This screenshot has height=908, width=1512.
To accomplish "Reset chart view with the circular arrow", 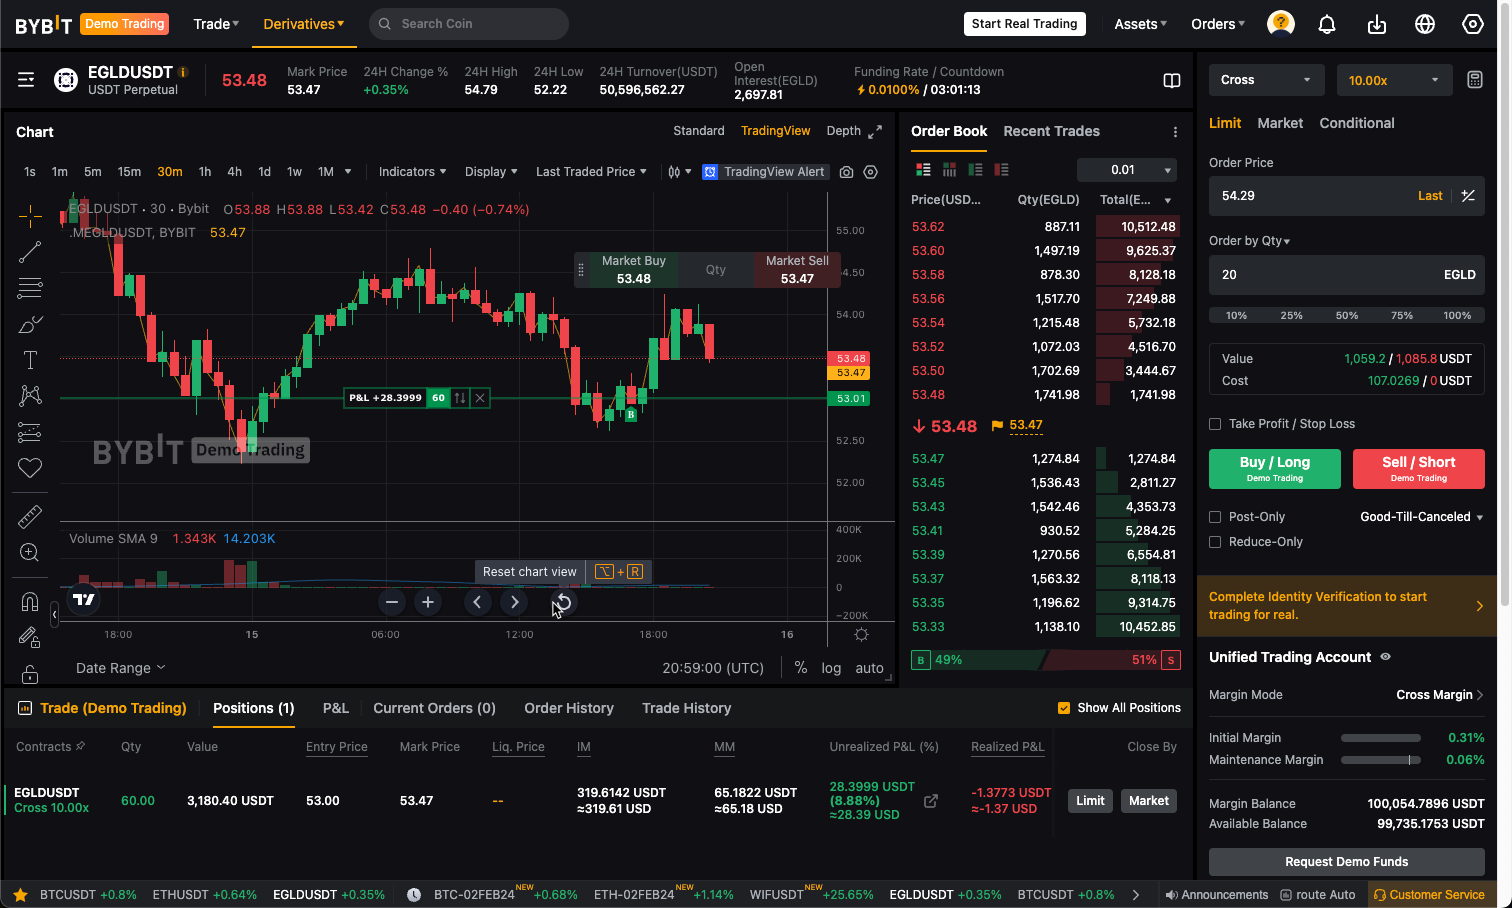I will click(563, 602).
